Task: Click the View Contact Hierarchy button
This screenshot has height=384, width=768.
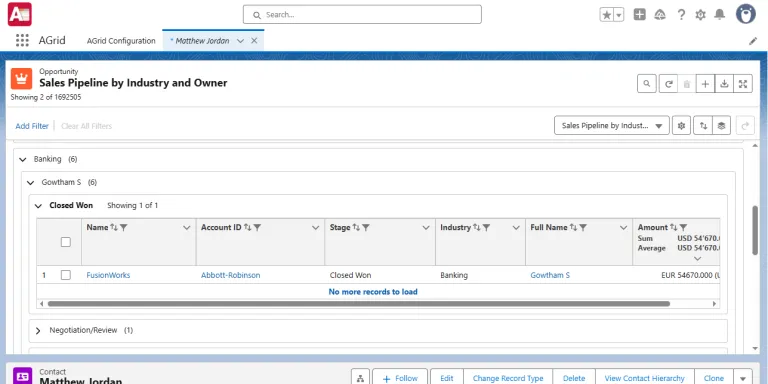Action: [x=644, y=378]
